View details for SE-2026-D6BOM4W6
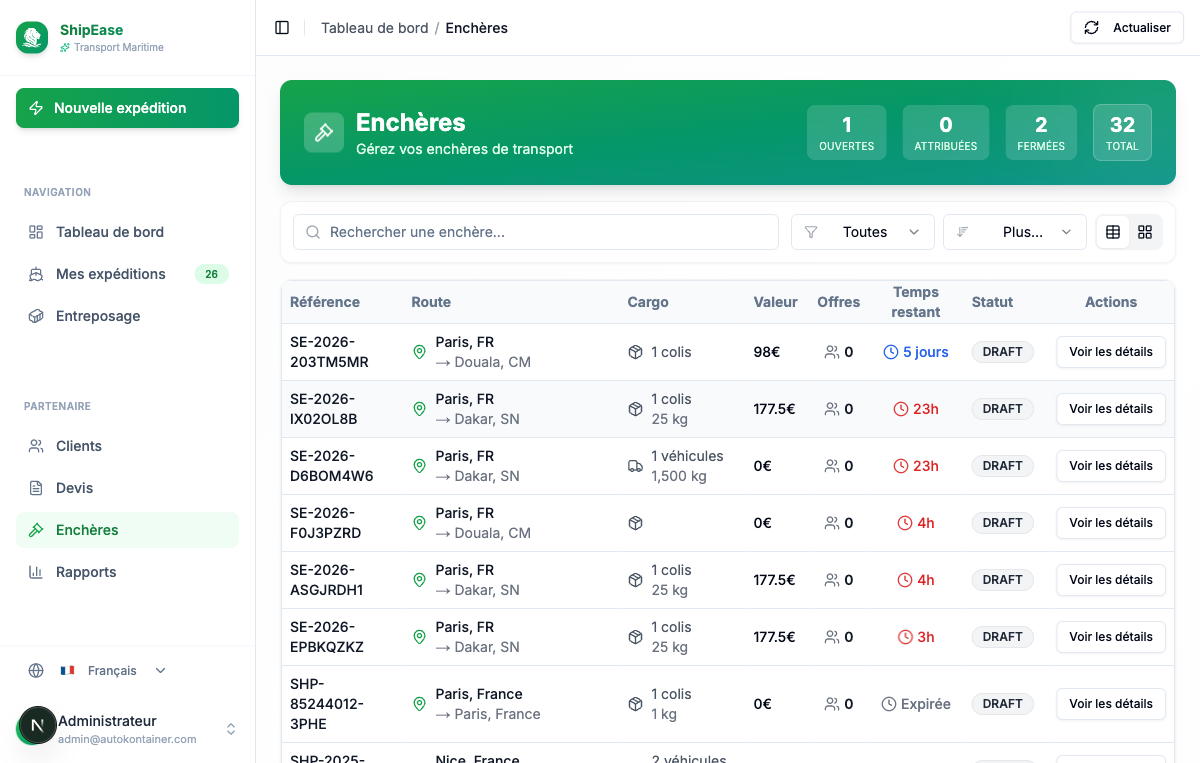 pyautogui.click(x=1111, y=466)
